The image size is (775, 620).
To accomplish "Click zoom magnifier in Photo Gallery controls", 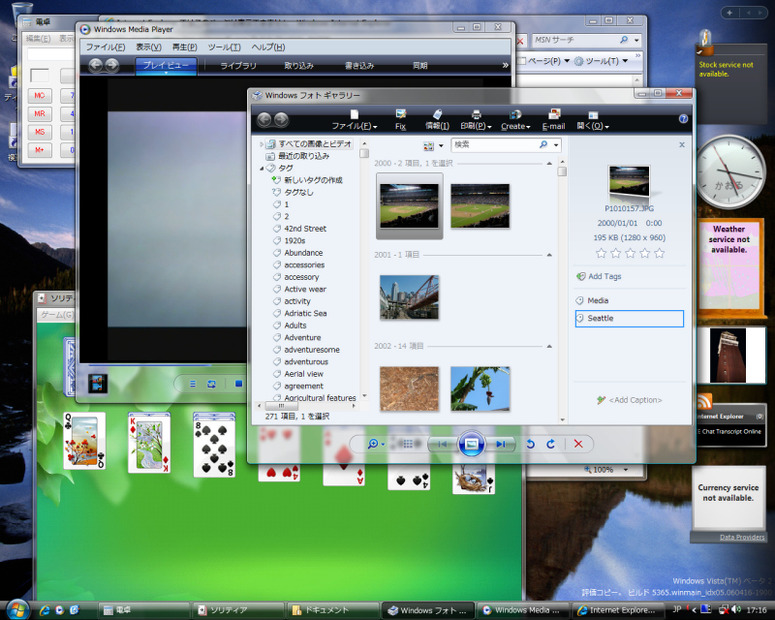I will 373,443.
